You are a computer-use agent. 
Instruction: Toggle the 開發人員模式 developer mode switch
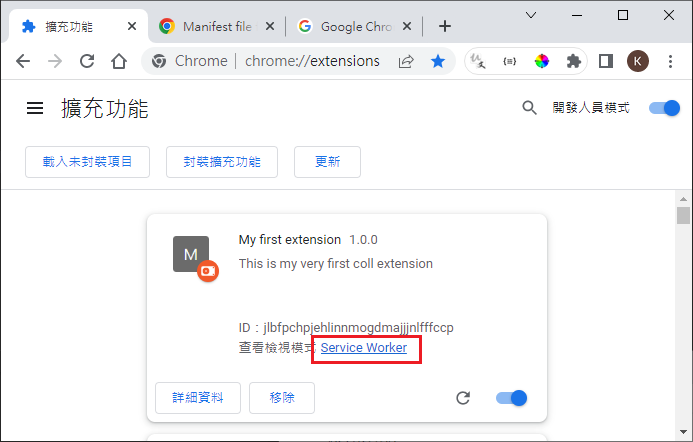click(x=664, y=108)
